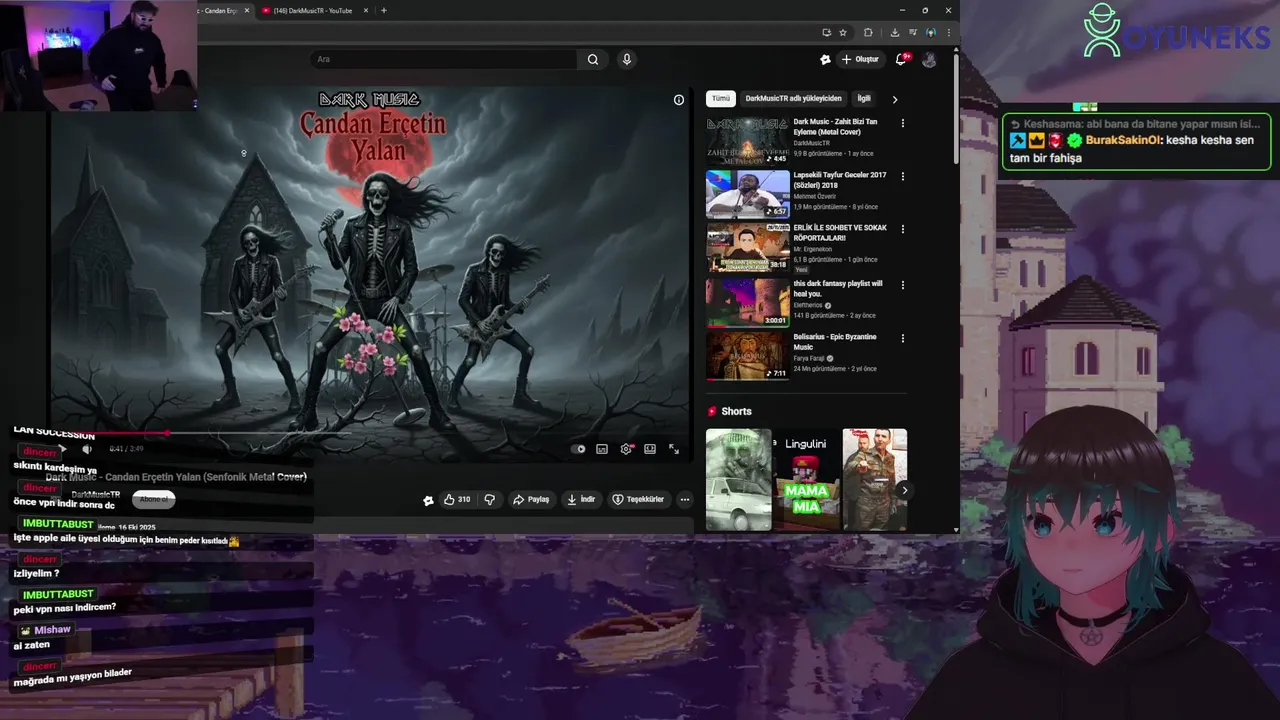1280x720 pixels.
Task: Open Belisarius Epic Byzantine Music thumbnail
Action: coord(748,356)
